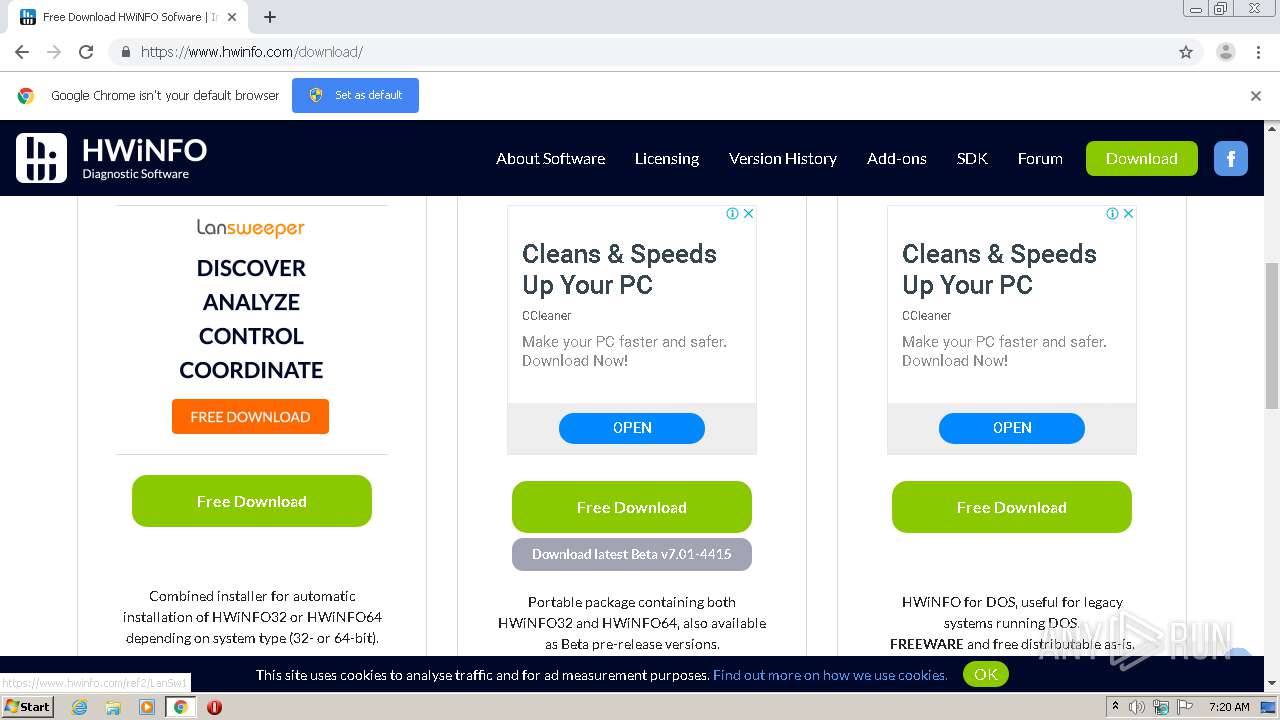1280x720 pixels.
Task: Download the portable package
Action: [x=632, y=507]
